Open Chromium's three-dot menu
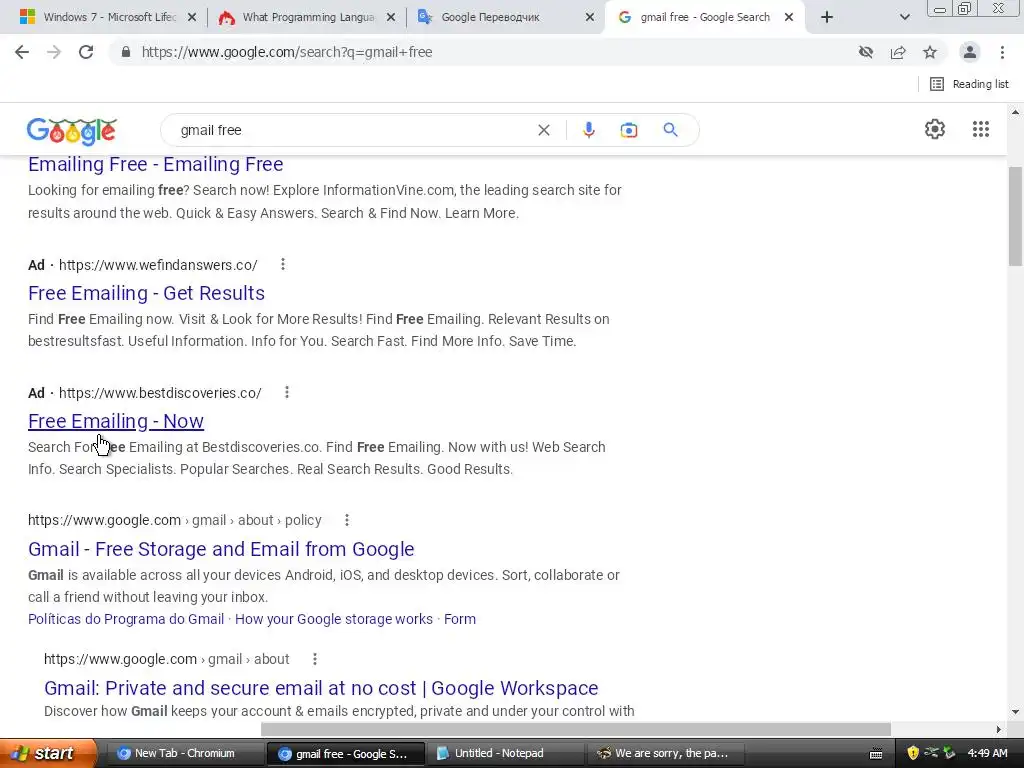The image size is (1024, 768). click(1002, 52)
